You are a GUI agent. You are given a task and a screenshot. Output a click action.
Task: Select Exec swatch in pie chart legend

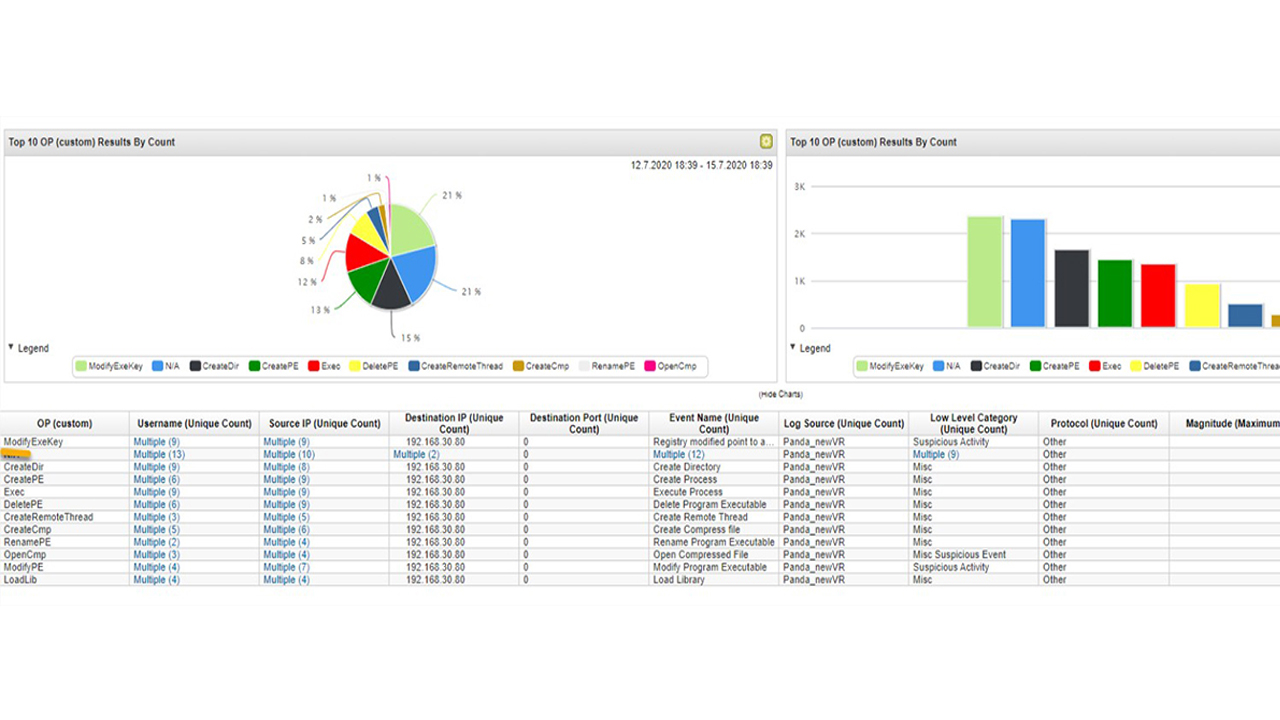click(314, 367)
